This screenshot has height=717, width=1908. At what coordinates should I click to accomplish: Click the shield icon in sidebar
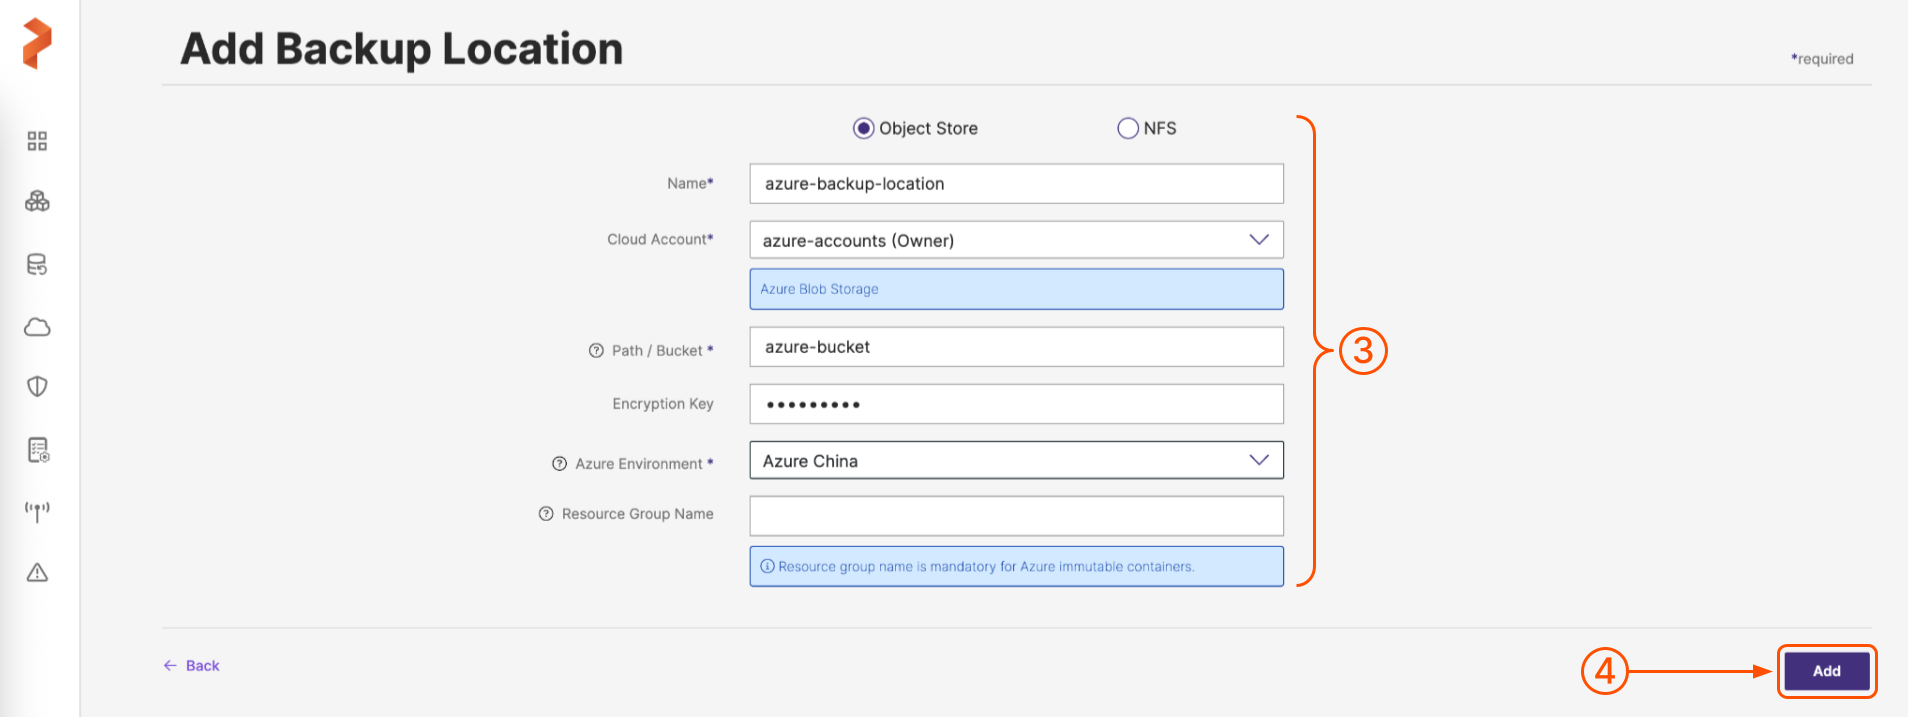(x=37, y=387)
